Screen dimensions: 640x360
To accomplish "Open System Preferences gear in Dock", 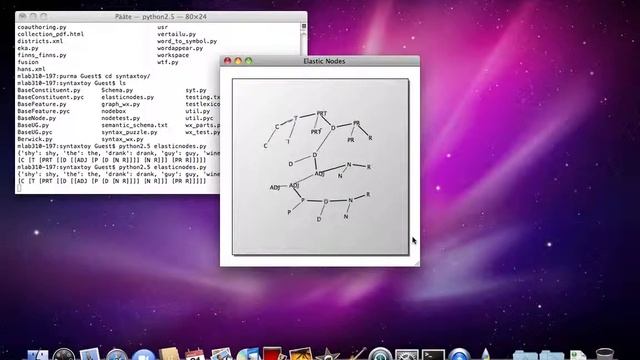I will [x=407, y=354].
